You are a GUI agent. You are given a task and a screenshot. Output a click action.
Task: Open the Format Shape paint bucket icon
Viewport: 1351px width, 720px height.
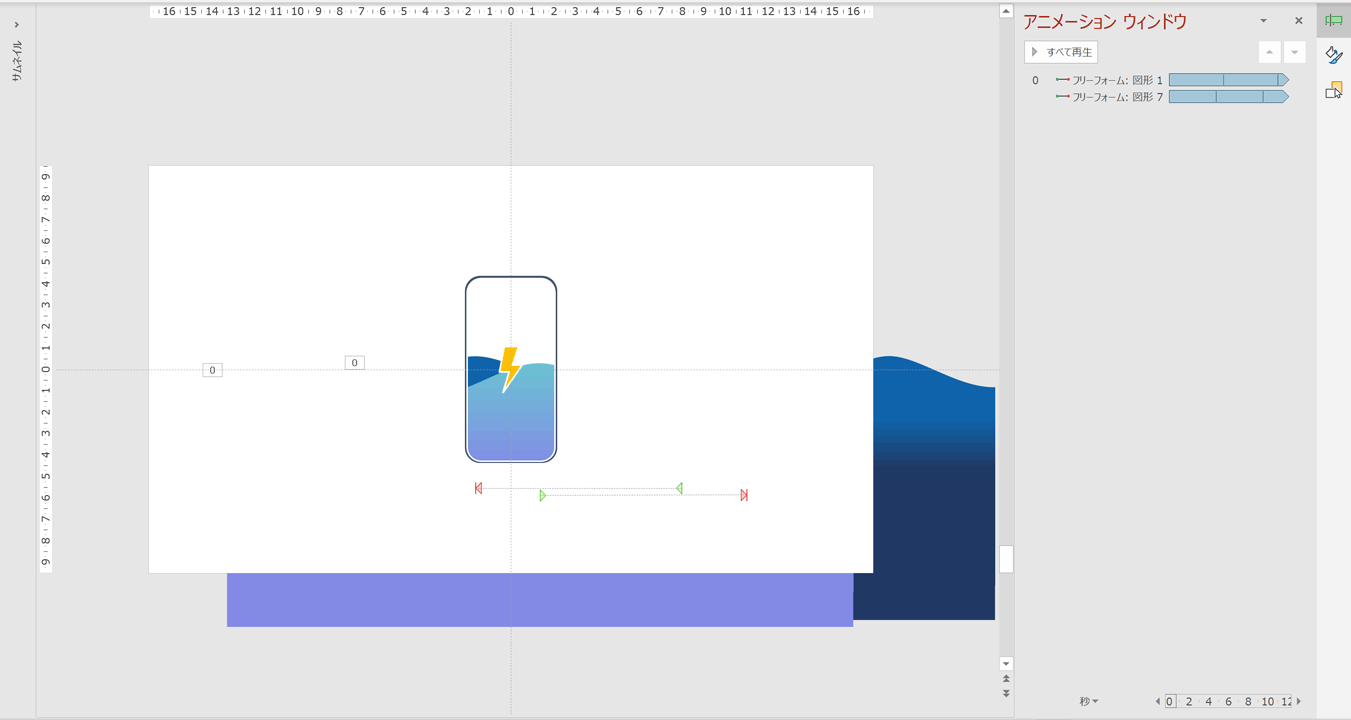pos(1333,55)
